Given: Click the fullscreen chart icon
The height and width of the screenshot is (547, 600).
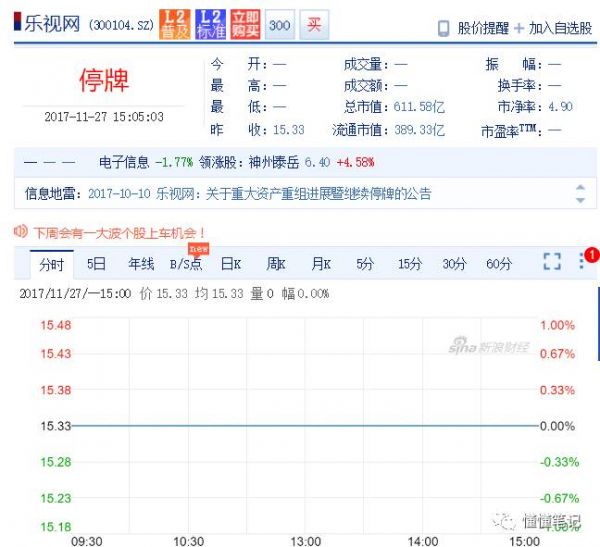Looking at the screenshot, I should pos(552,261).
